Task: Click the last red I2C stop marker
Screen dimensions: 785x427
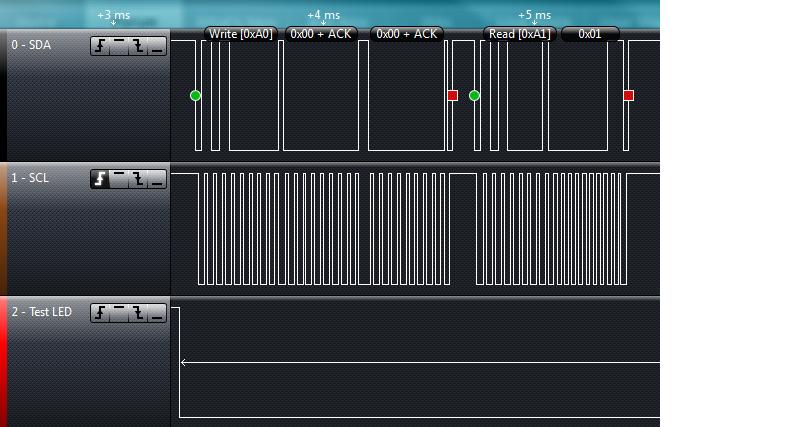Action: click(628, 95)
